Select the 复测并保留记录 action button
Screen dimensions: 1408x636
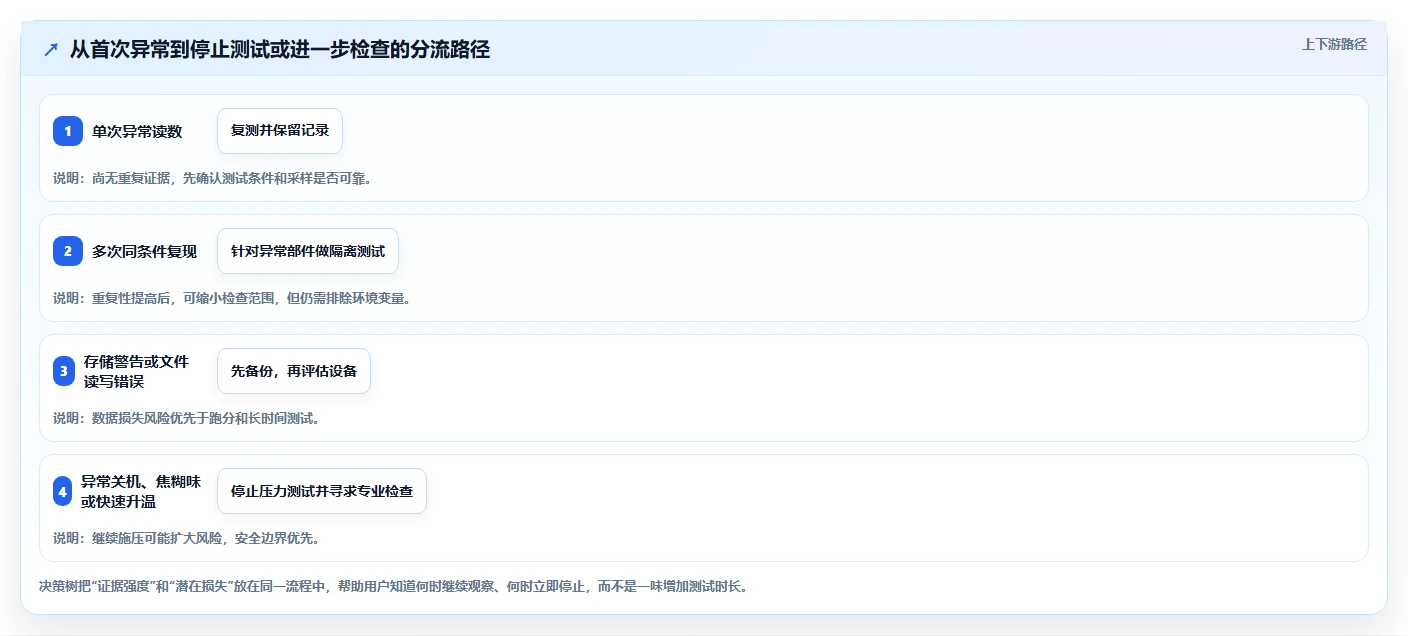tap(280, 131)
